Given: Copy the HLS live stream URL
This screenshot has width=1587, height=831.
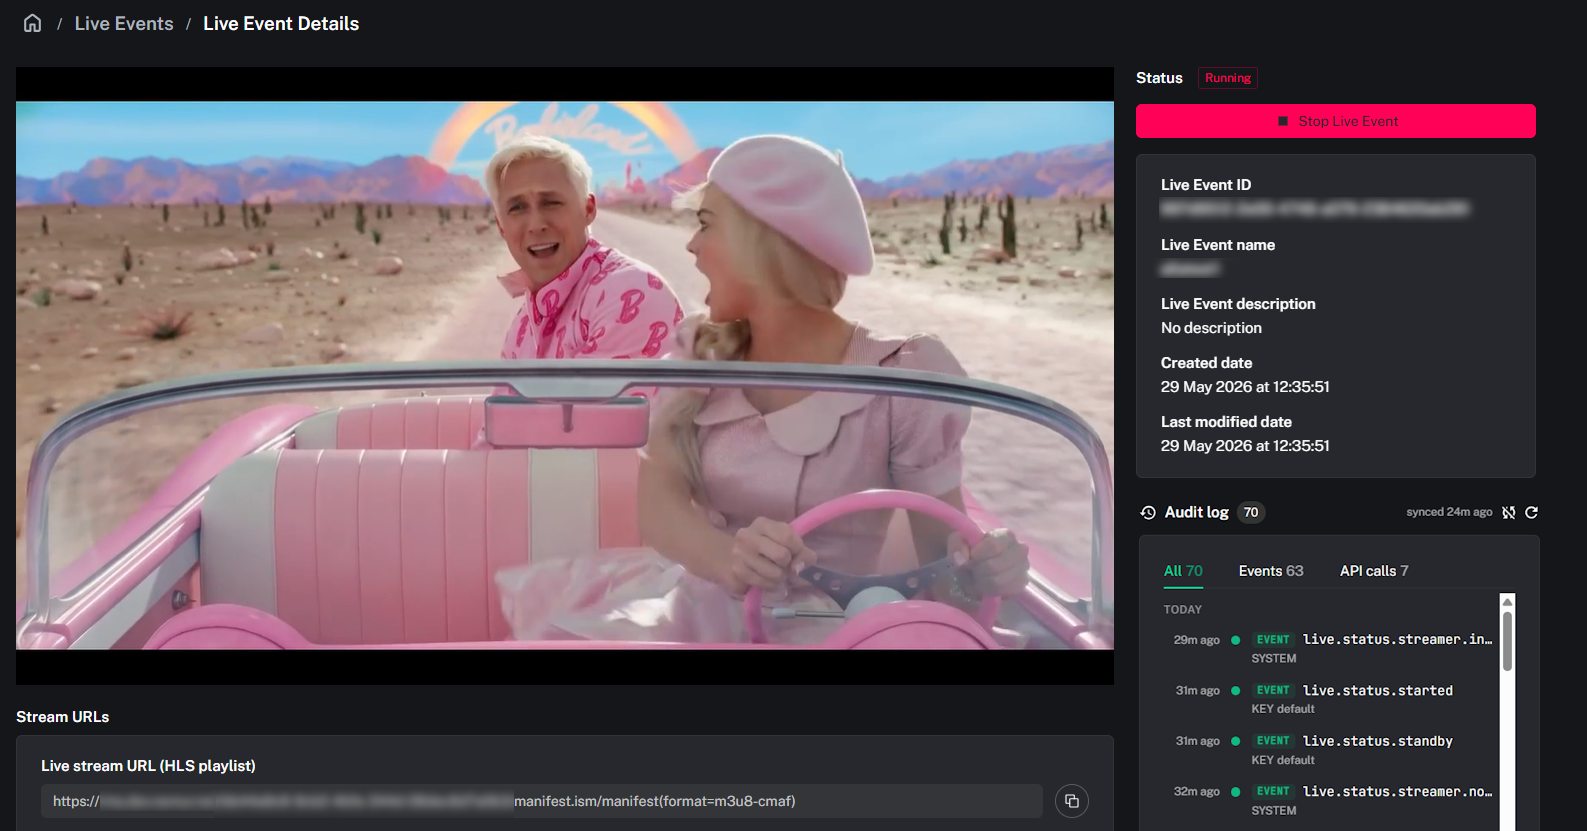Looking at the screenshot, I should [1072, 801].
